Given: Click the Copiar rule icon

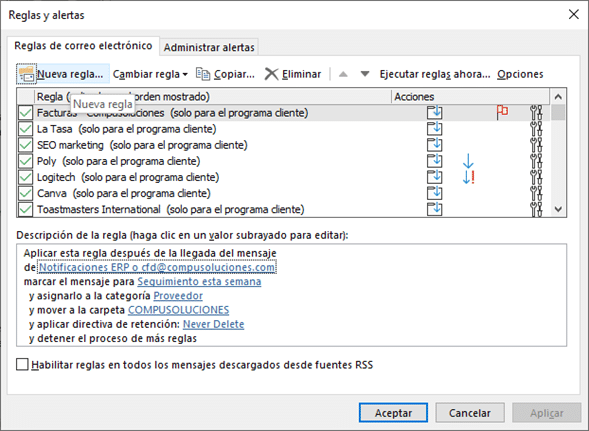Looking at the screenshot, I should 203,74.
